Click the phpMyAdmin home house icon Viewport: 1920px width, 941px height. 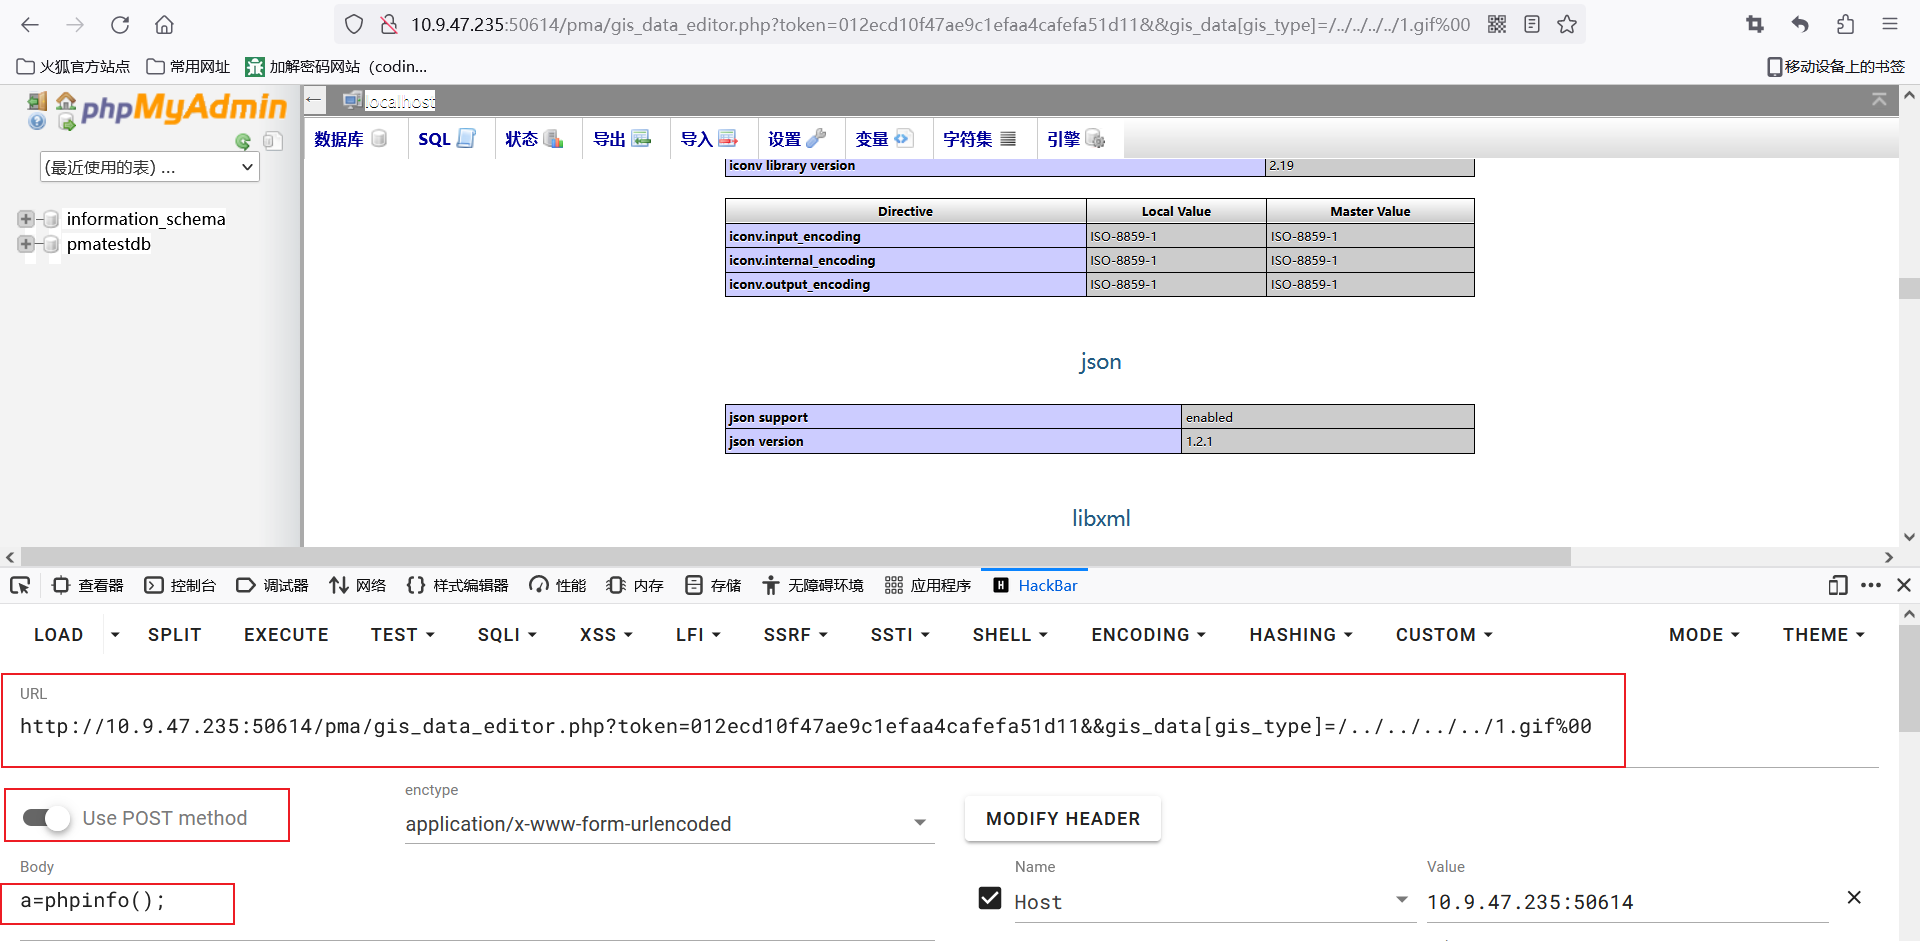(x=66, y=101)
